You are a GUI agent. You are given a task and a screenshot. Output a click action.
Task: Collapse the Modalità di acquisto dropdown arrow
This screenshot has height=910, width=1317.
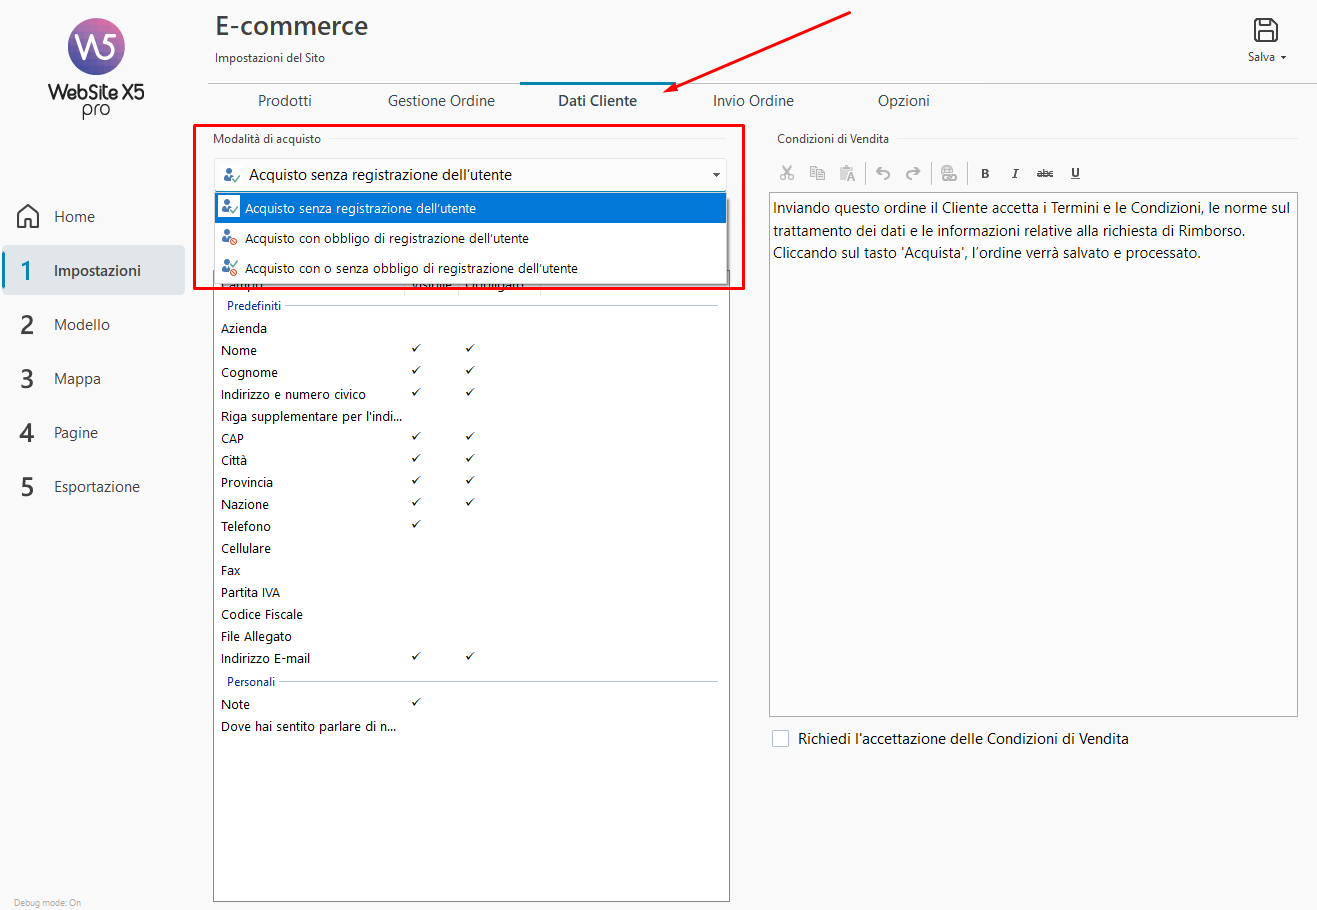click(x=716, y=175)
